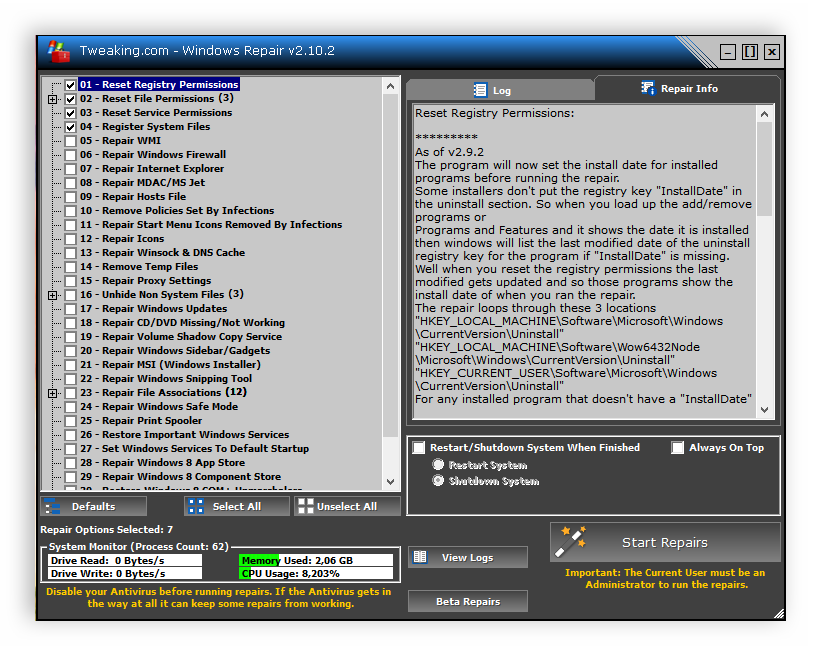Click the Log tab's document icon
The height and width of the screenshot is (656, 821).
[x=480, y=90]
